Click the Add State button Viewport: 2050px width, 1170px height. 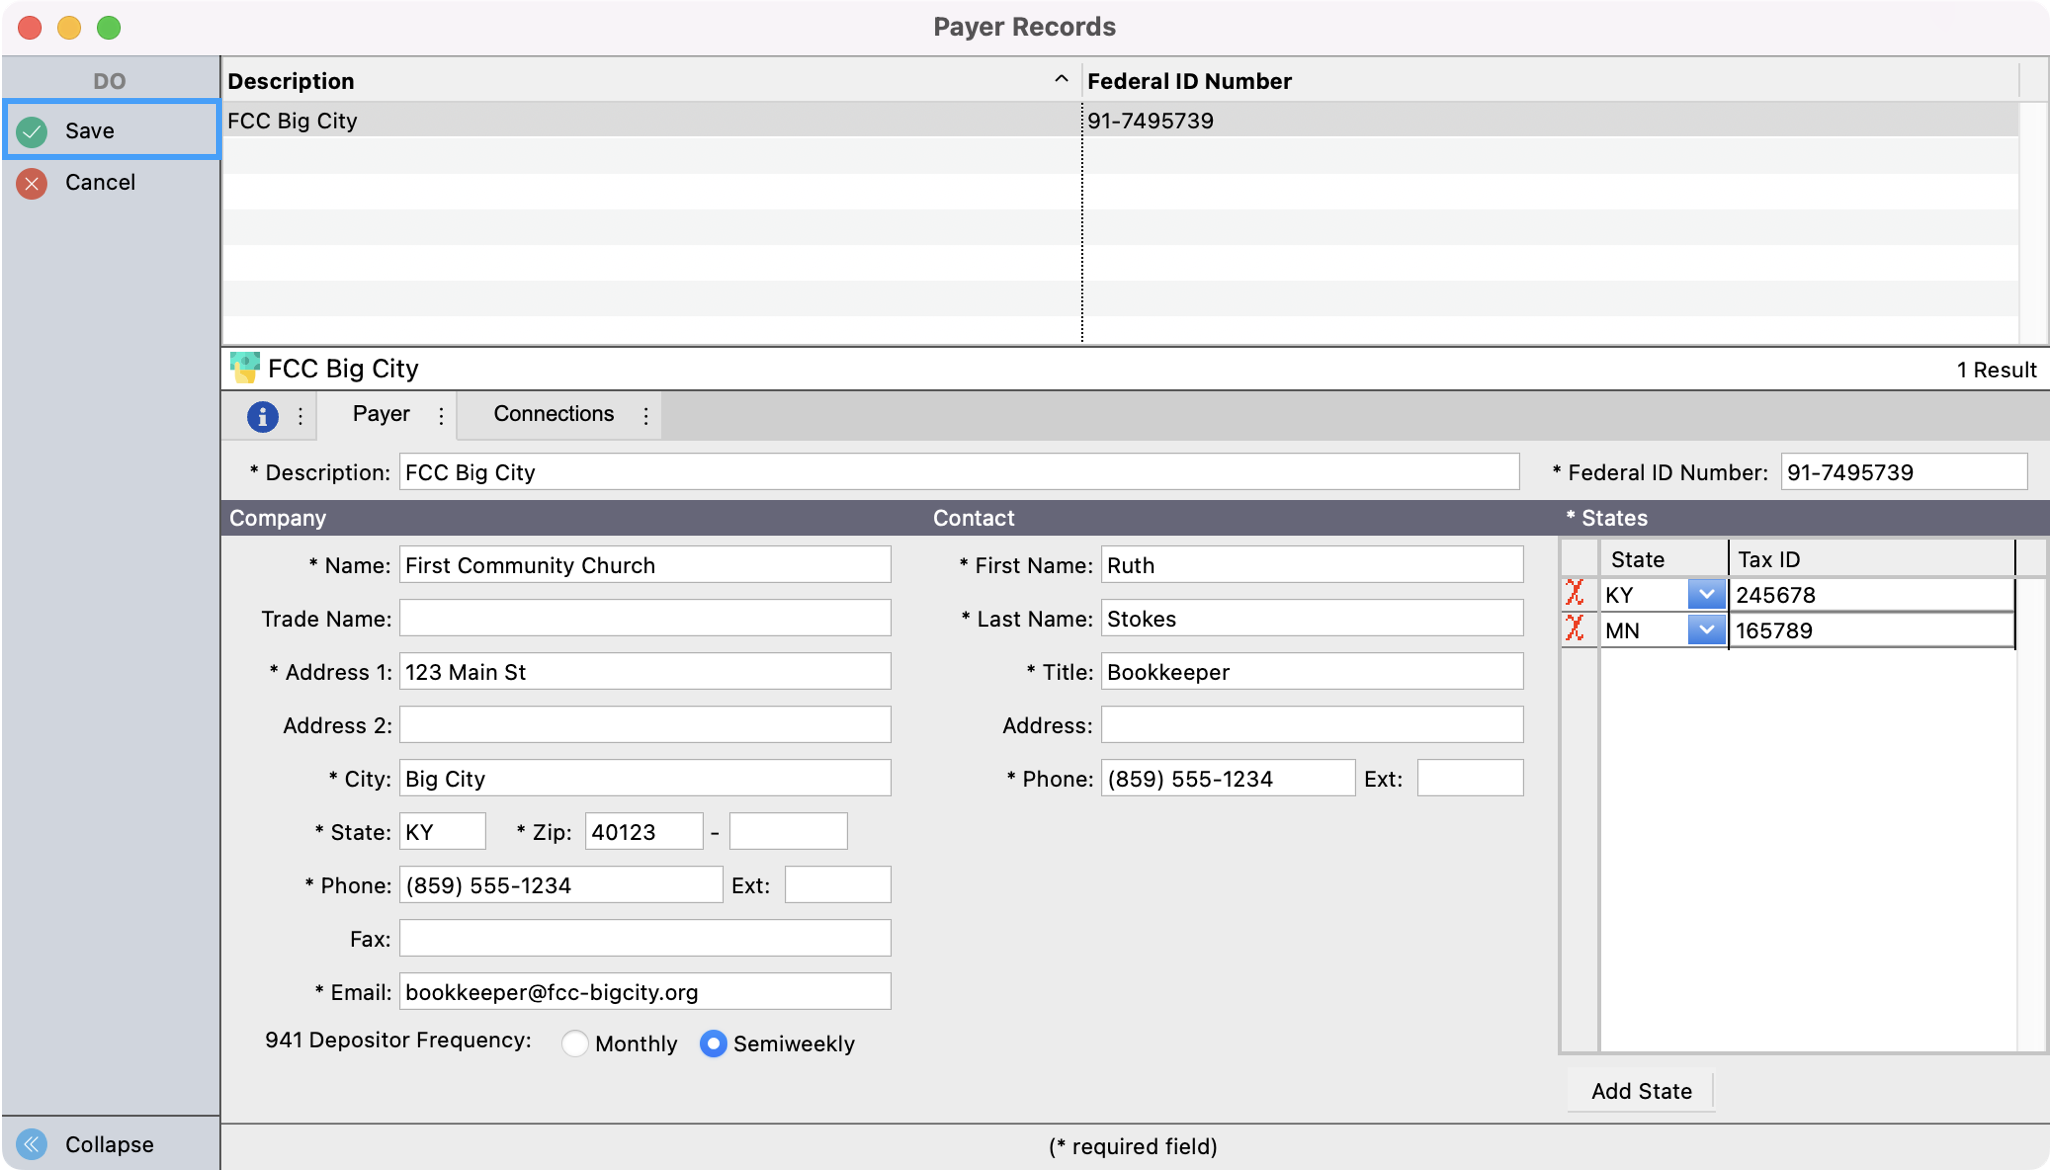(1641, 1091)
